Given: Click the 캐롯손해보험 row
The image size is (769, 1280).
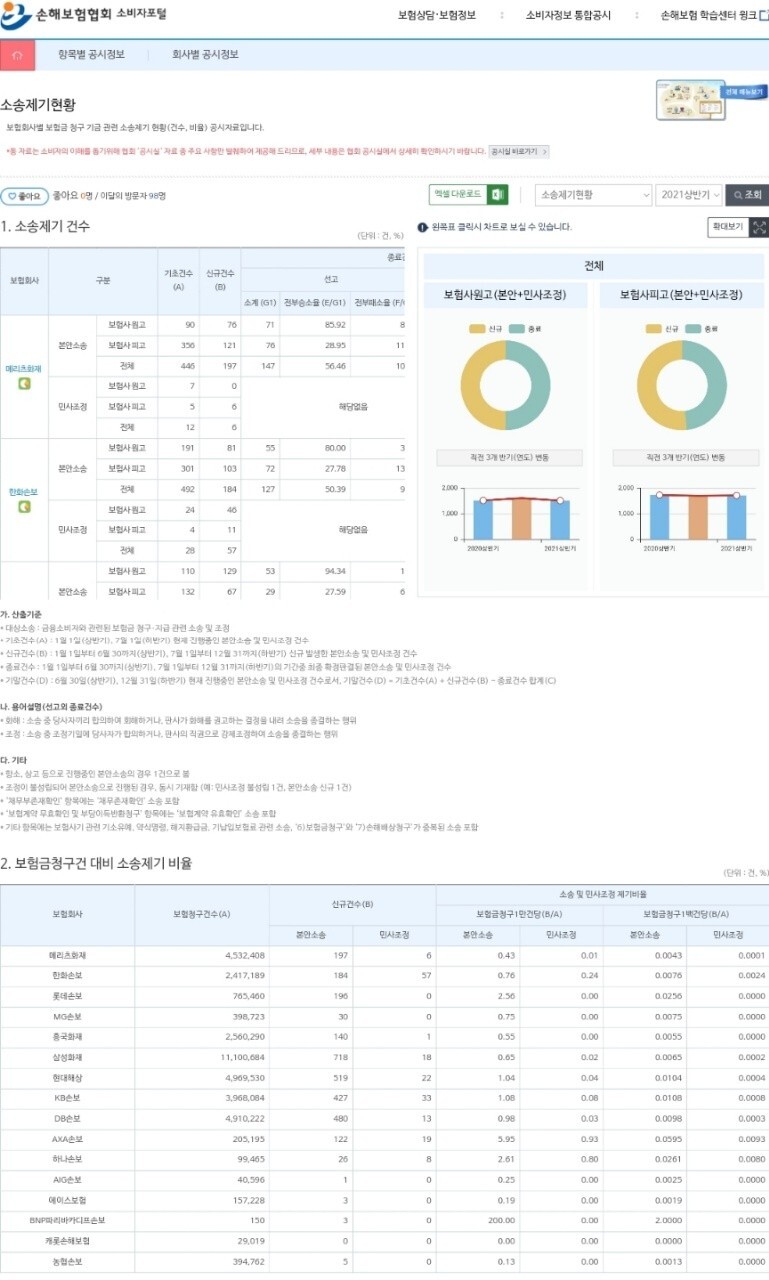Looking at the screenshot, I should (384, 1240).
